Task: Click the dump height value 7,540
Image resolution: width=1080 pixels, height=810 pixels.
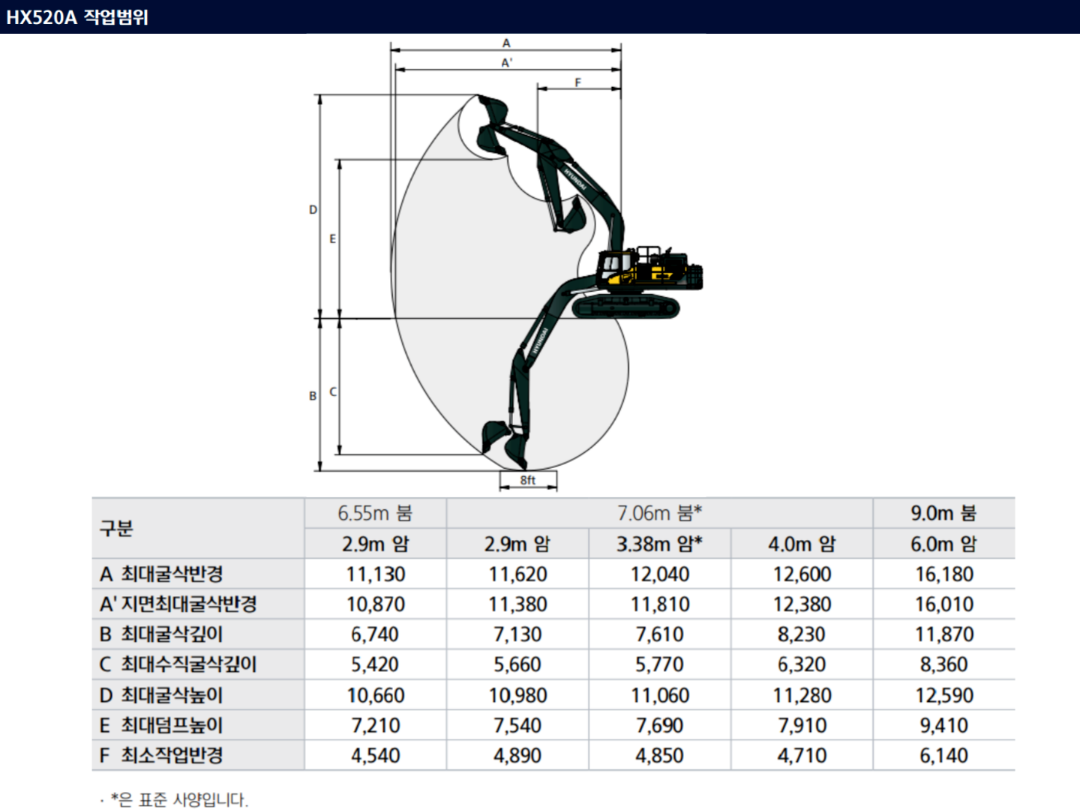Action: click(x=517, y=725)
